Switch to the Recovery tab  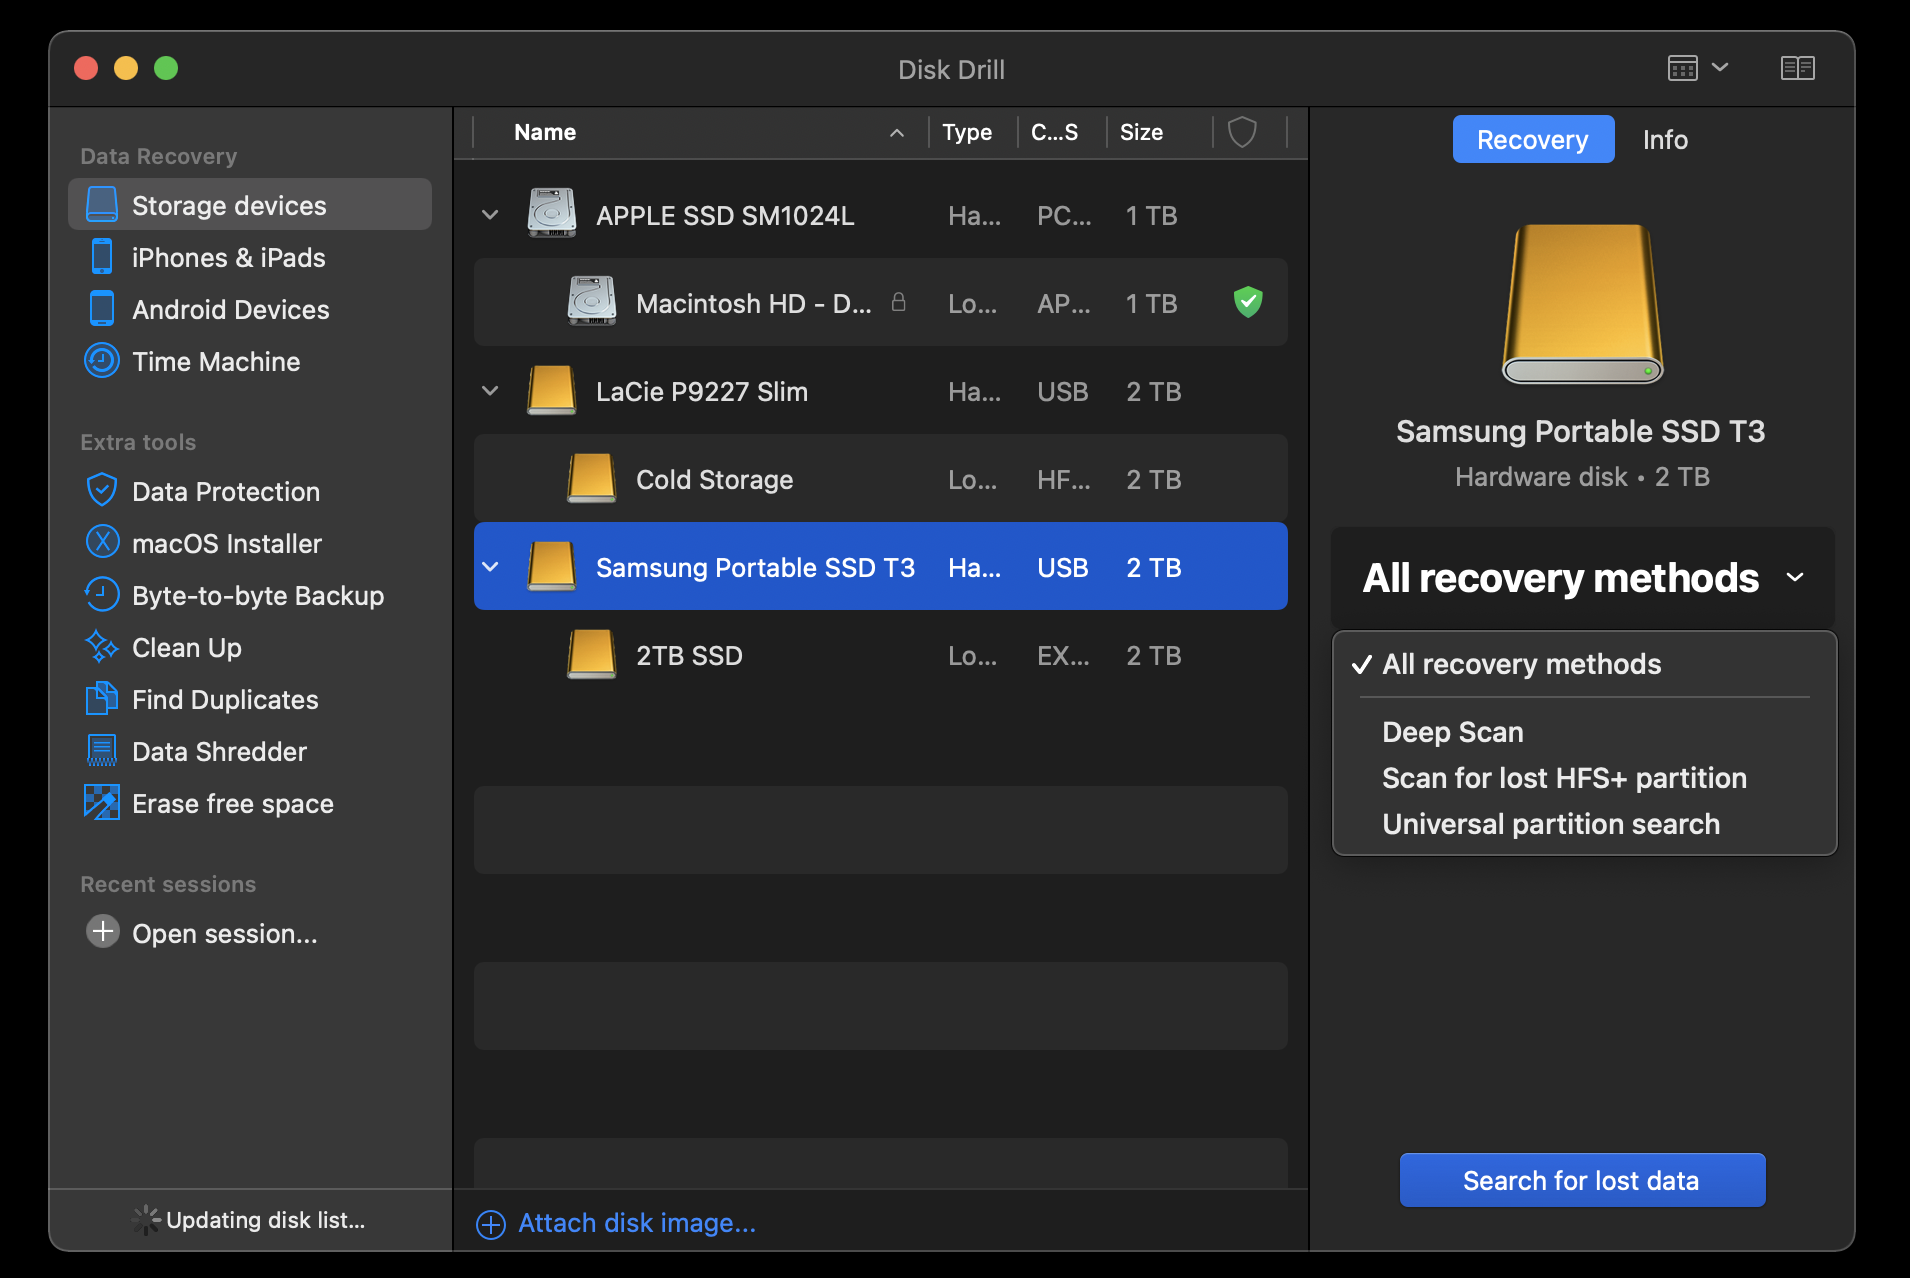click(1533, 139)
